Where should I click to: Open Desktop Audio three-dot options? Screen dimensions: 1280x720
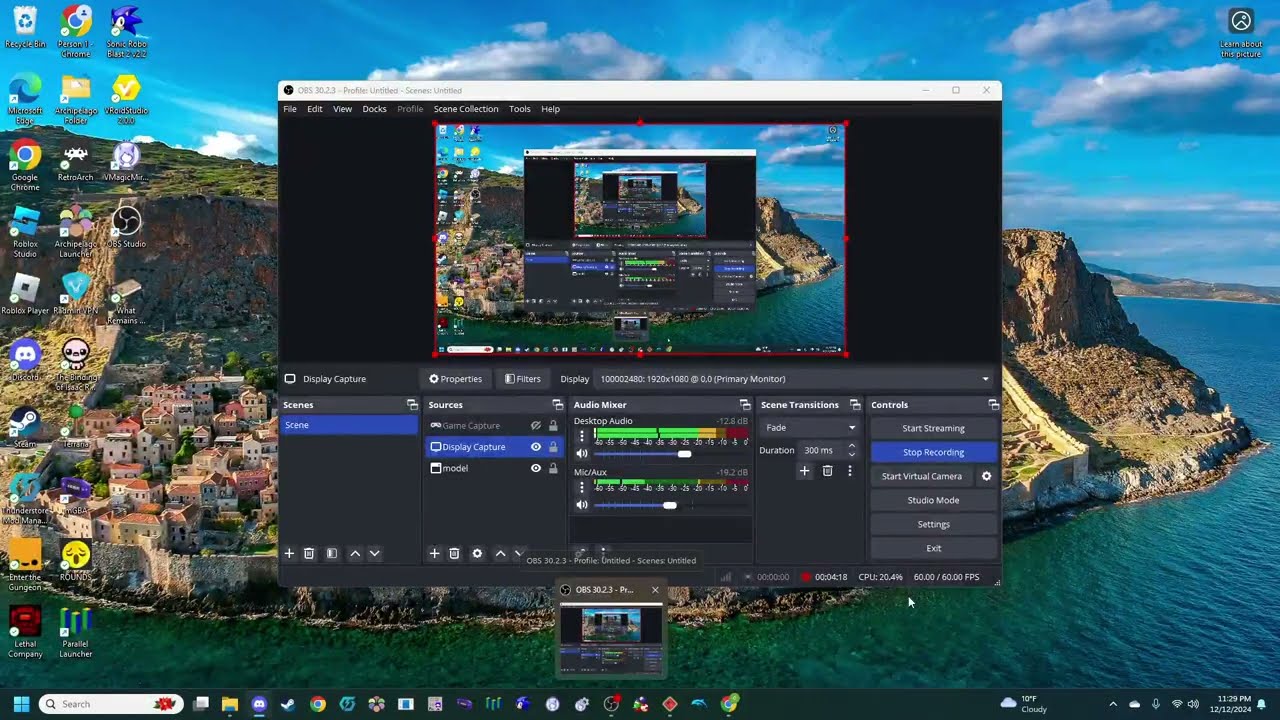click(582, 436)
